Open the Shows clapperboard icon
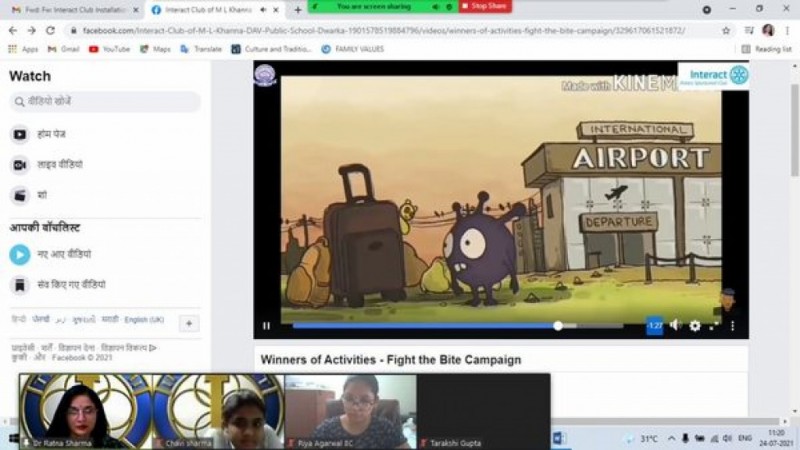800x450 pixels. (x=19, y=195)
